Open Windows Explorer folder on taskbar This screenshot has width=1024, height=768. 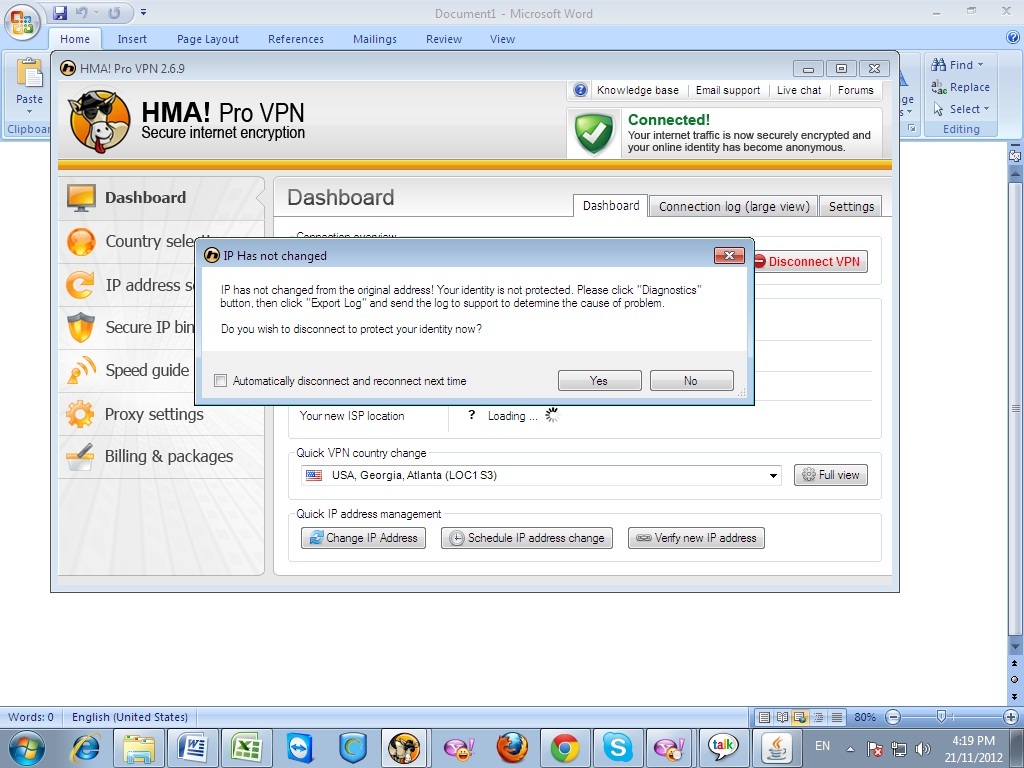(x=139, y=748)
